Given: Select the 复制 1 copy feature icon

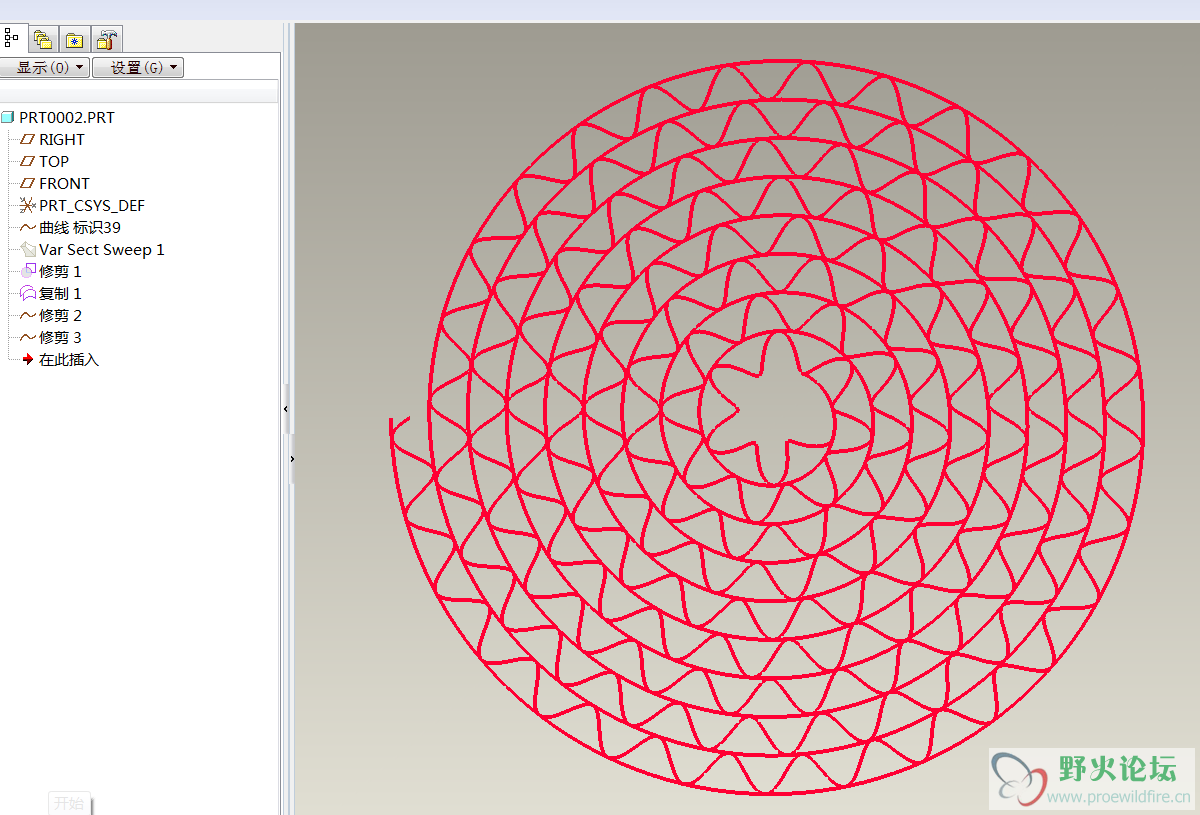Looking at the screenshot, I should pyautogui.click(x=28, y=293).
